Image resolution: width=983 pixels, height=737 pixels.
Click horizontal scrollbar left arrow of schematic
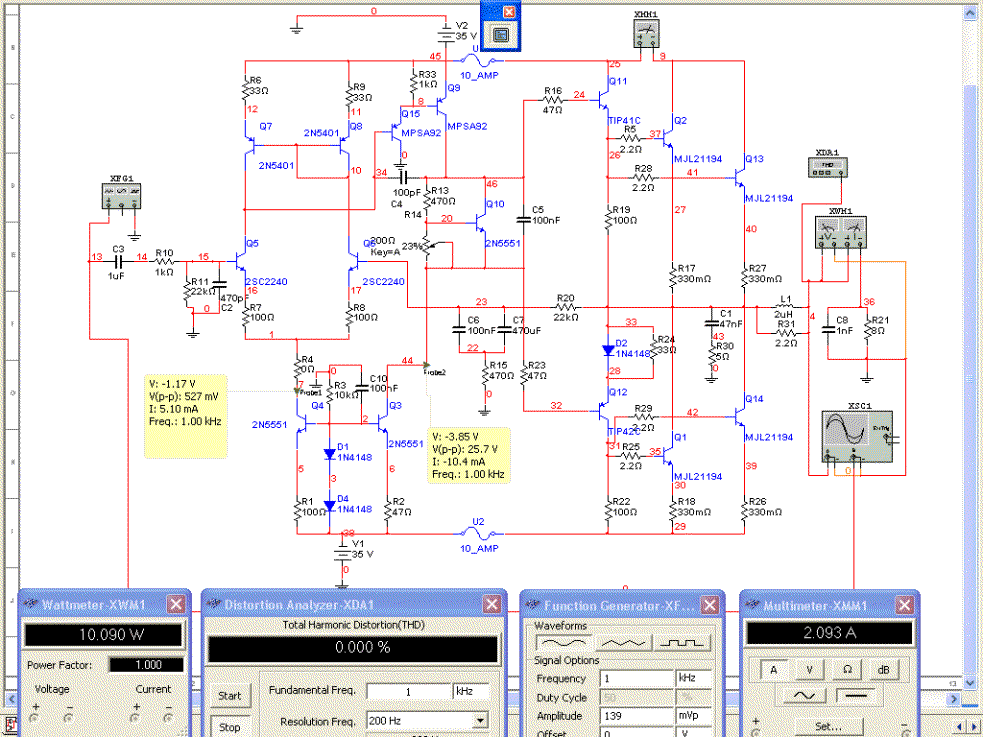(x=12, y=698)
